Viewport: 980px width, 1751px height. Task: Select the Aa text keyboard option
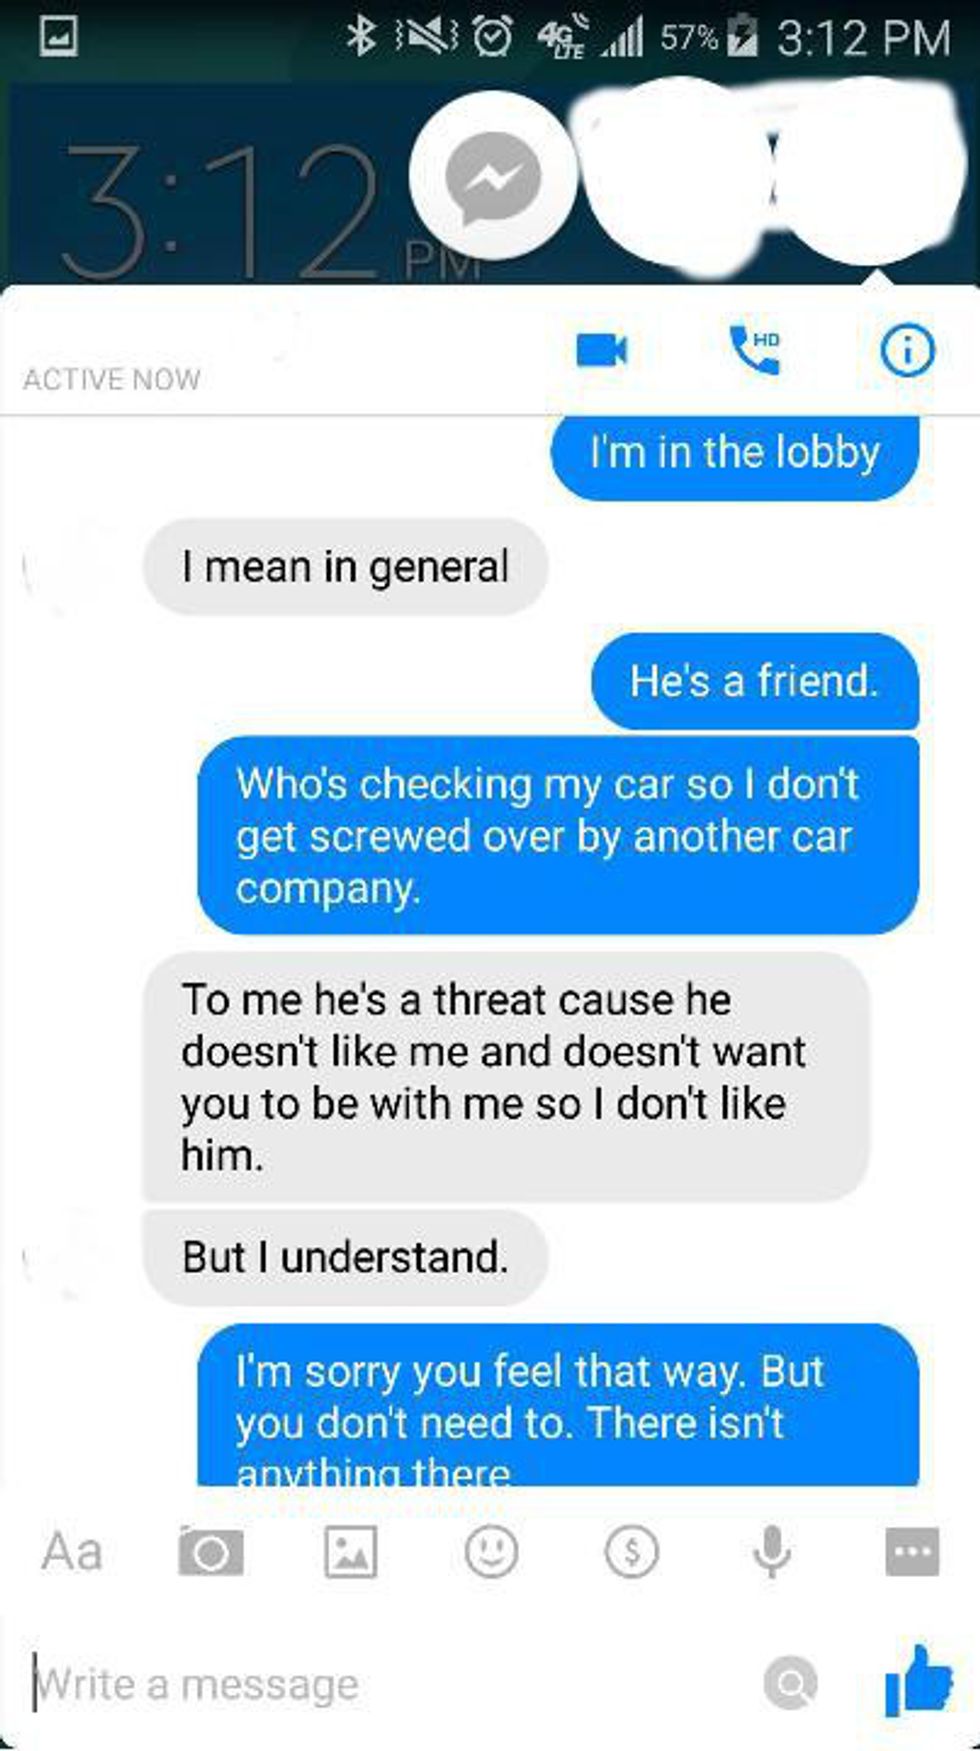click(72, 1551)
